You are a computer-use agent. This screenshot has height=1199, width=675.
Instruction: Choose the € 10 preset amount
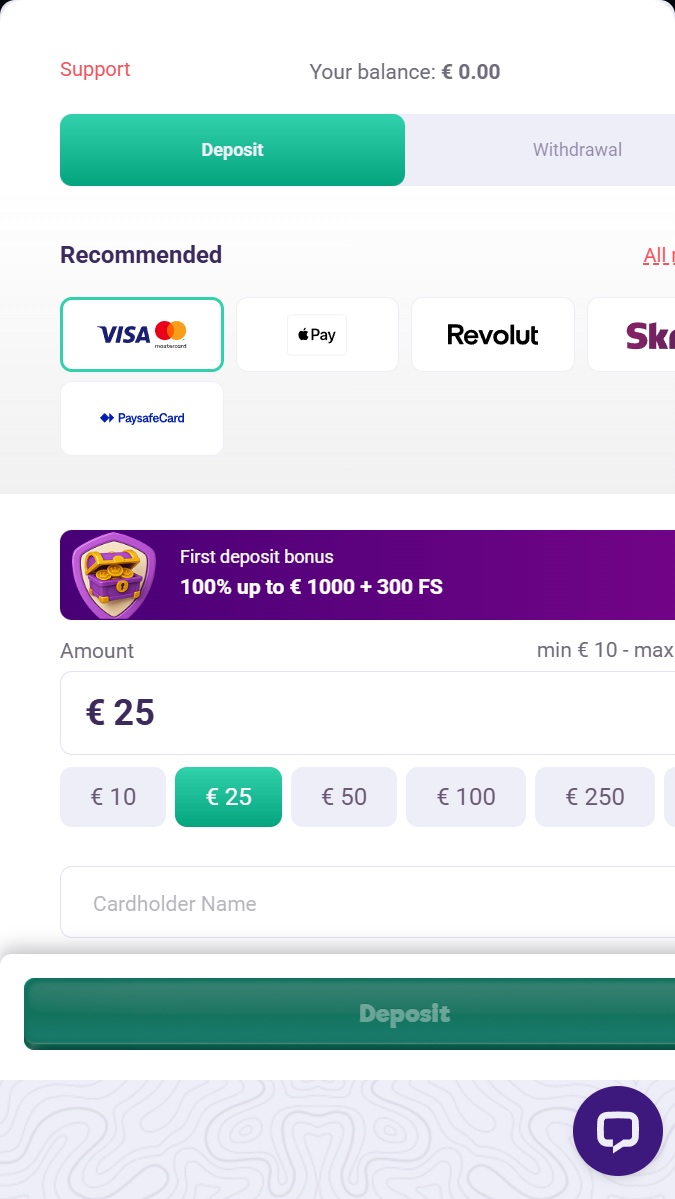coord(113,797)
